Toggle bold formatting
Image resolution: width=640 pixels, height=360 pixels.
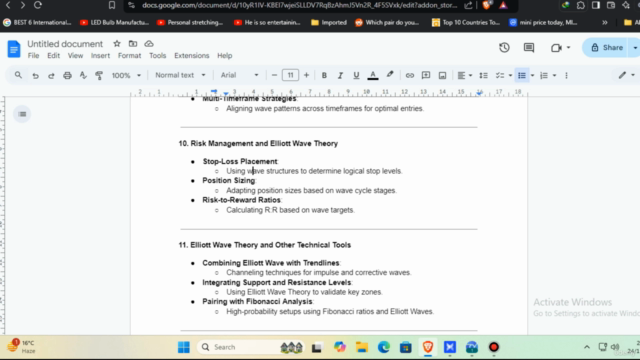pyautogui.click(x=324, y=76)
